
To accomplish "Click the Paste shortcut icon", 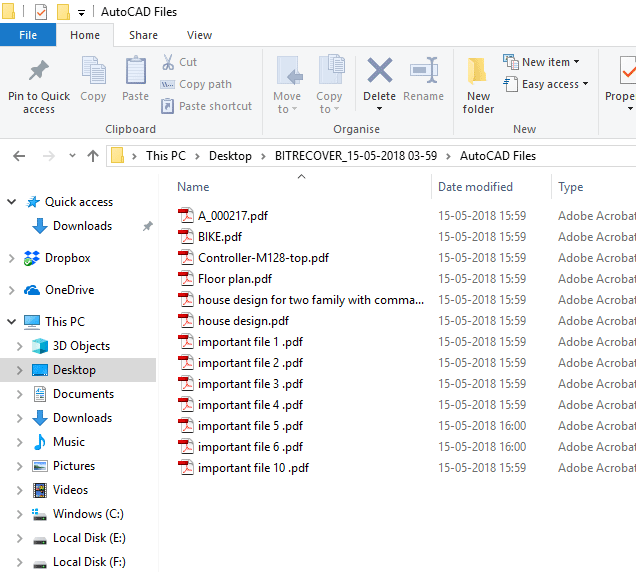I will click(167, 106).
